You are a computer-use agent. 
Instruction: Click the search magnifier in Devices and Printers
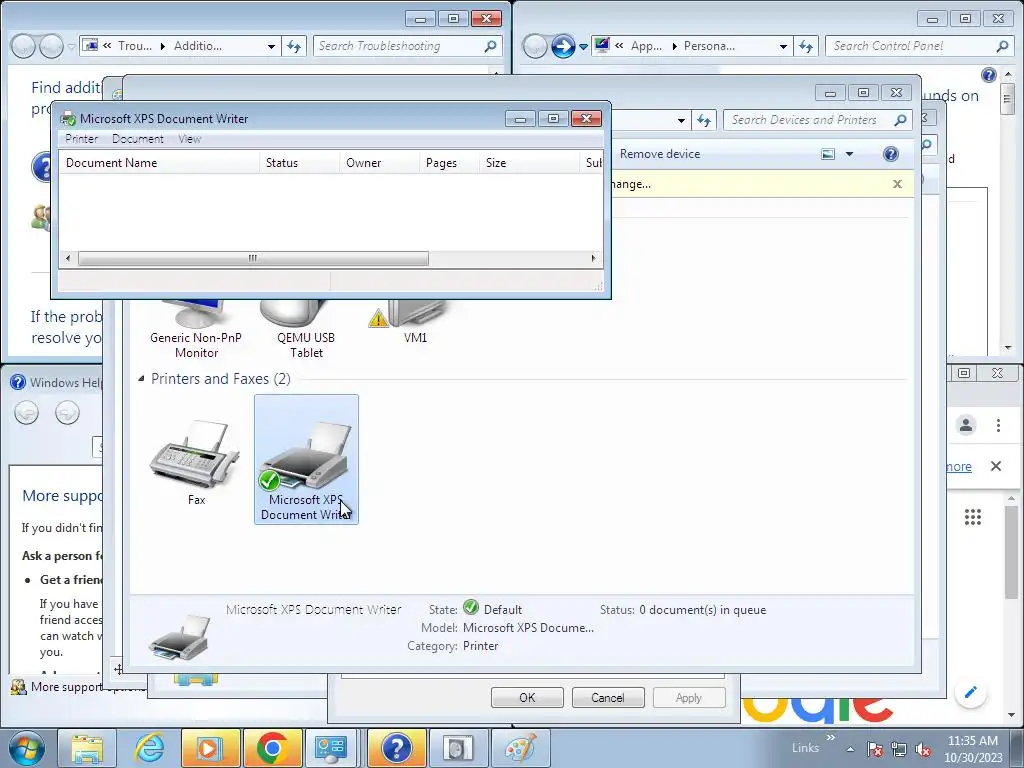point(901,120)
